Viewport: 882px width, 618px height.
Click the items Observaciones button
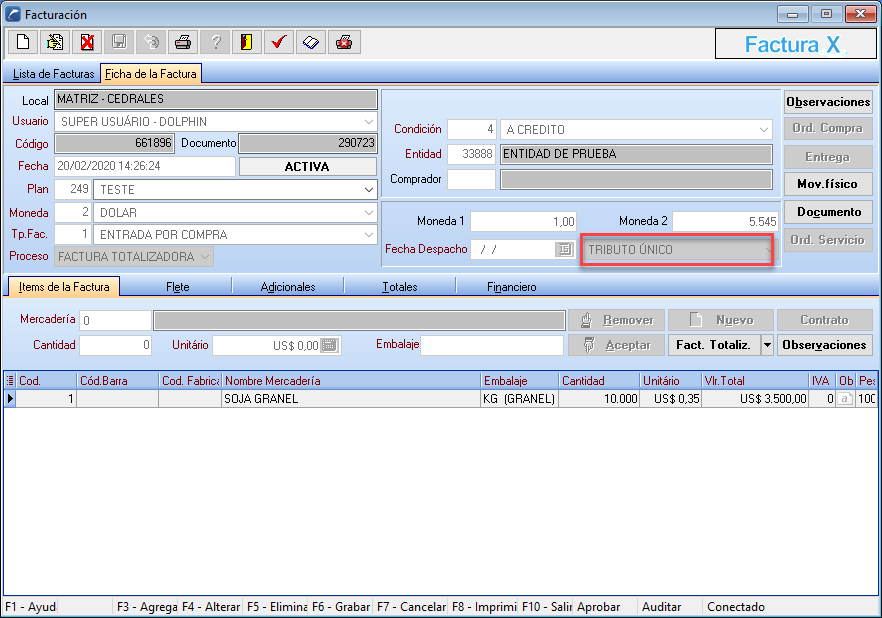pos(825,345)
